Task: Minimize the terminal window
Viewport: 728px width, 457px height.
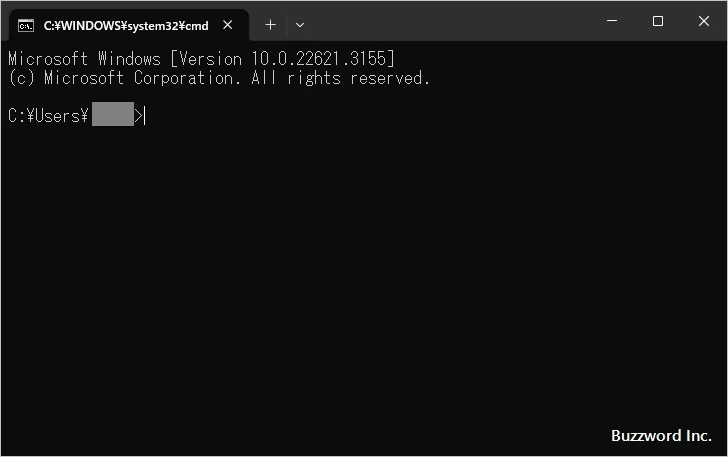Action: point(613,22)
